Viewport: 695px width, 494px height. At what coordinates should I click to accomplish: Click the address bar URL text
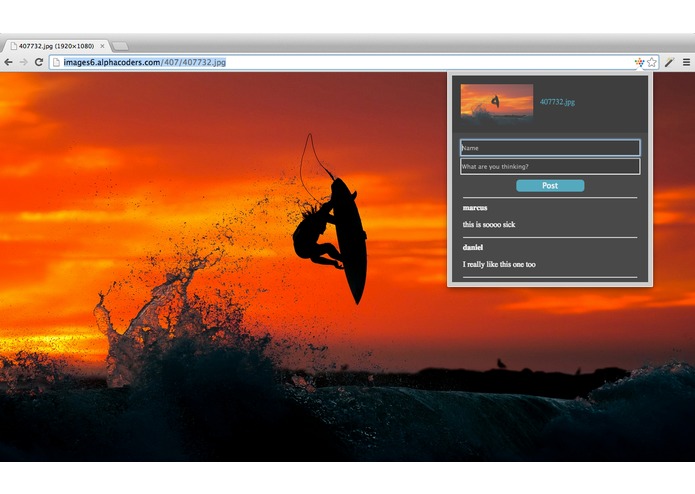click(x=144, y=62)
